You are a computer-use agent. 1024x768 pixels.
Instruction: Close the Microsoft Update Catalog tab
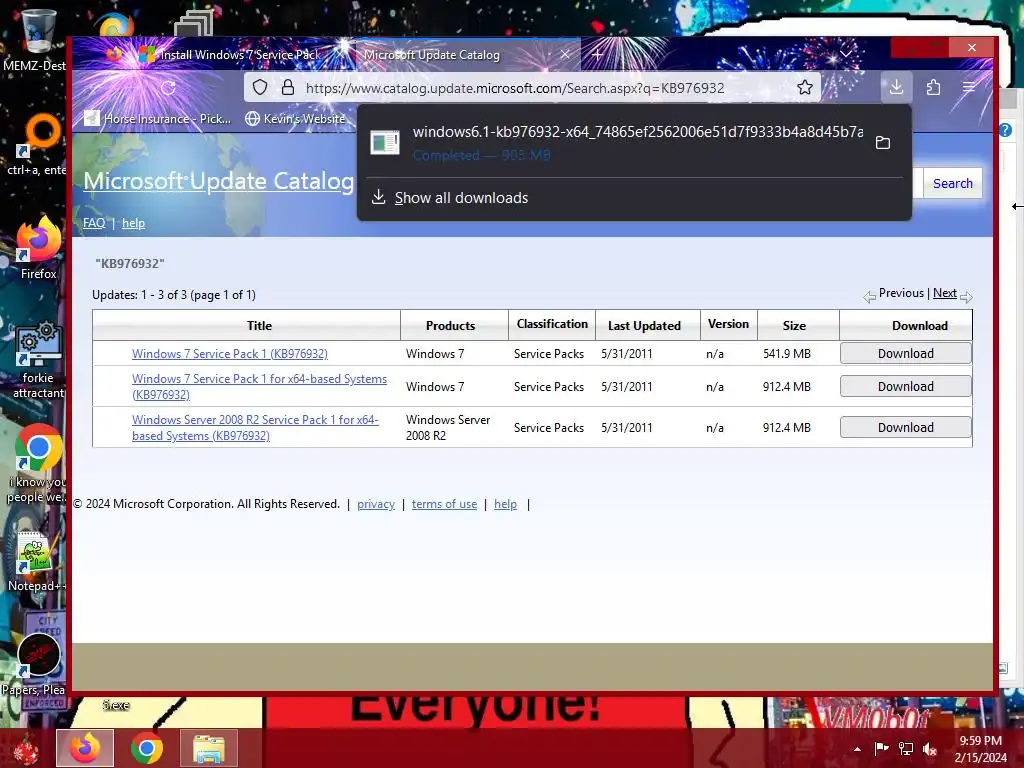click(566, 54)
